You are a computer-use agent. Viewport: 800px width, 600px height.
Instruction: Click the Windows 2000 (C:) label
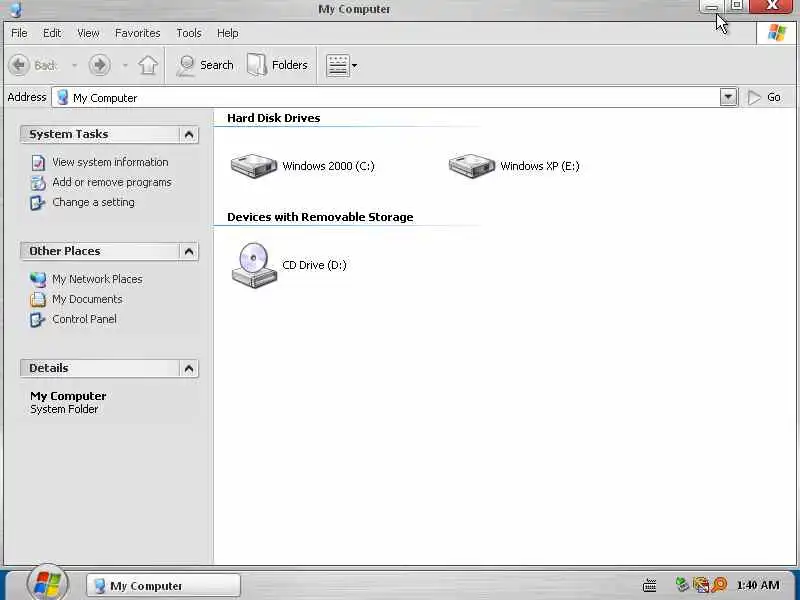click(328, 166)
